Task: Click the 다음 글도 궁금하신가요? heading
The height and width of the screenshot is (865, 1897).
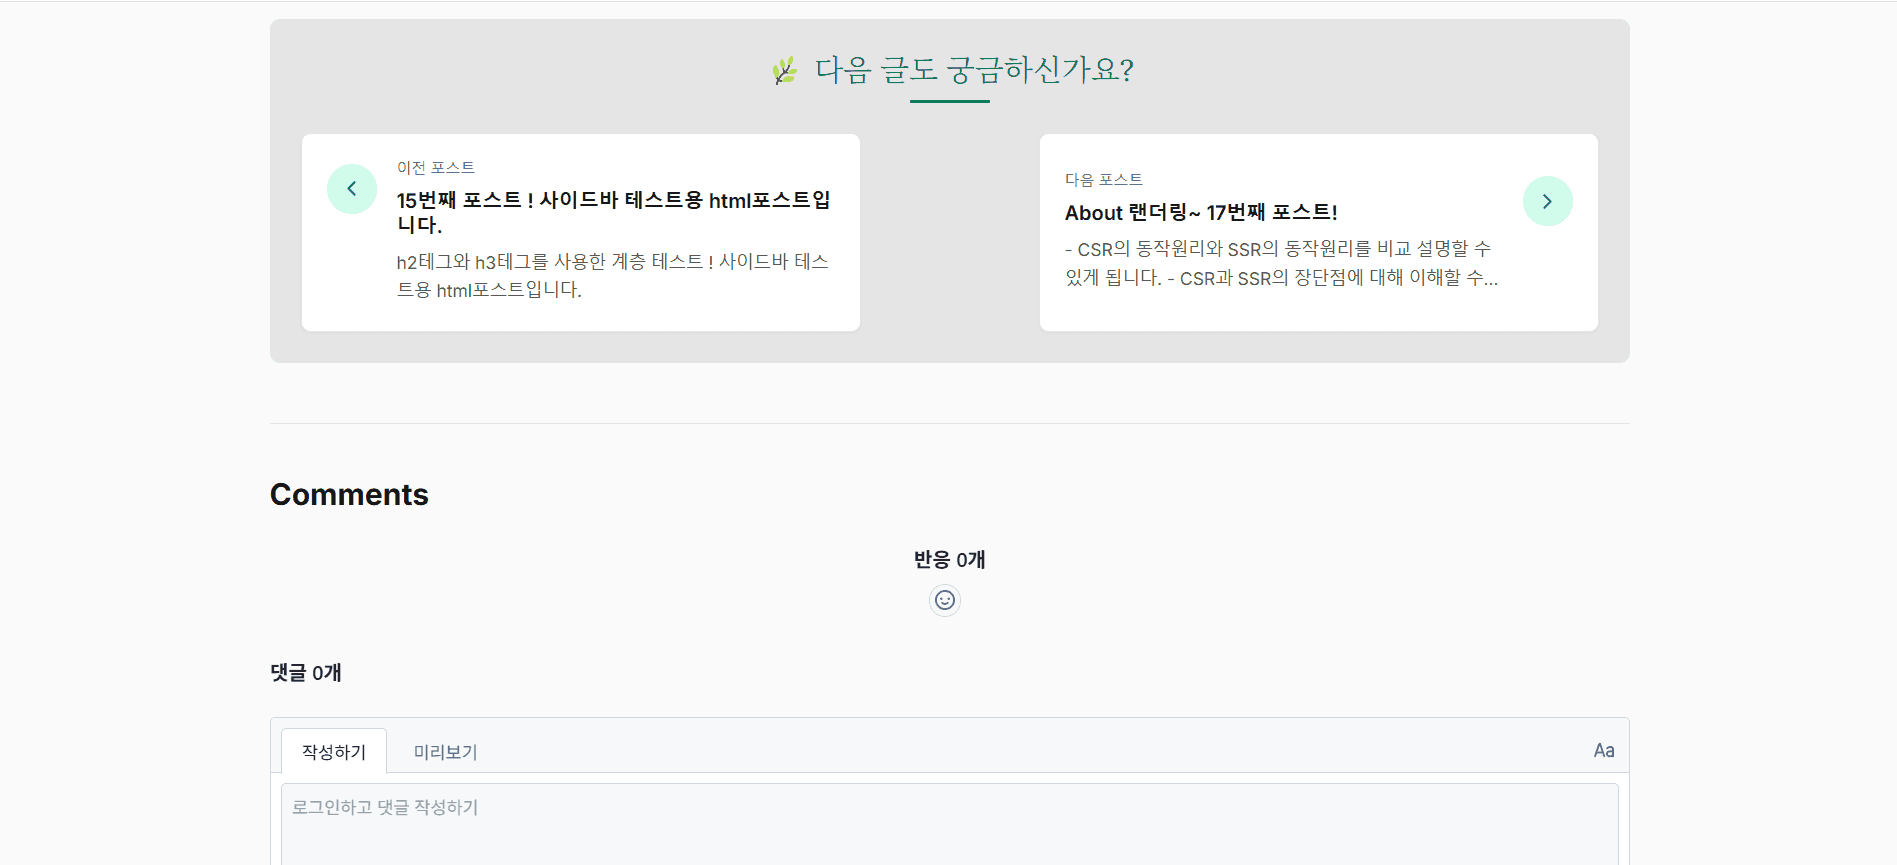Action: (973, 70)
